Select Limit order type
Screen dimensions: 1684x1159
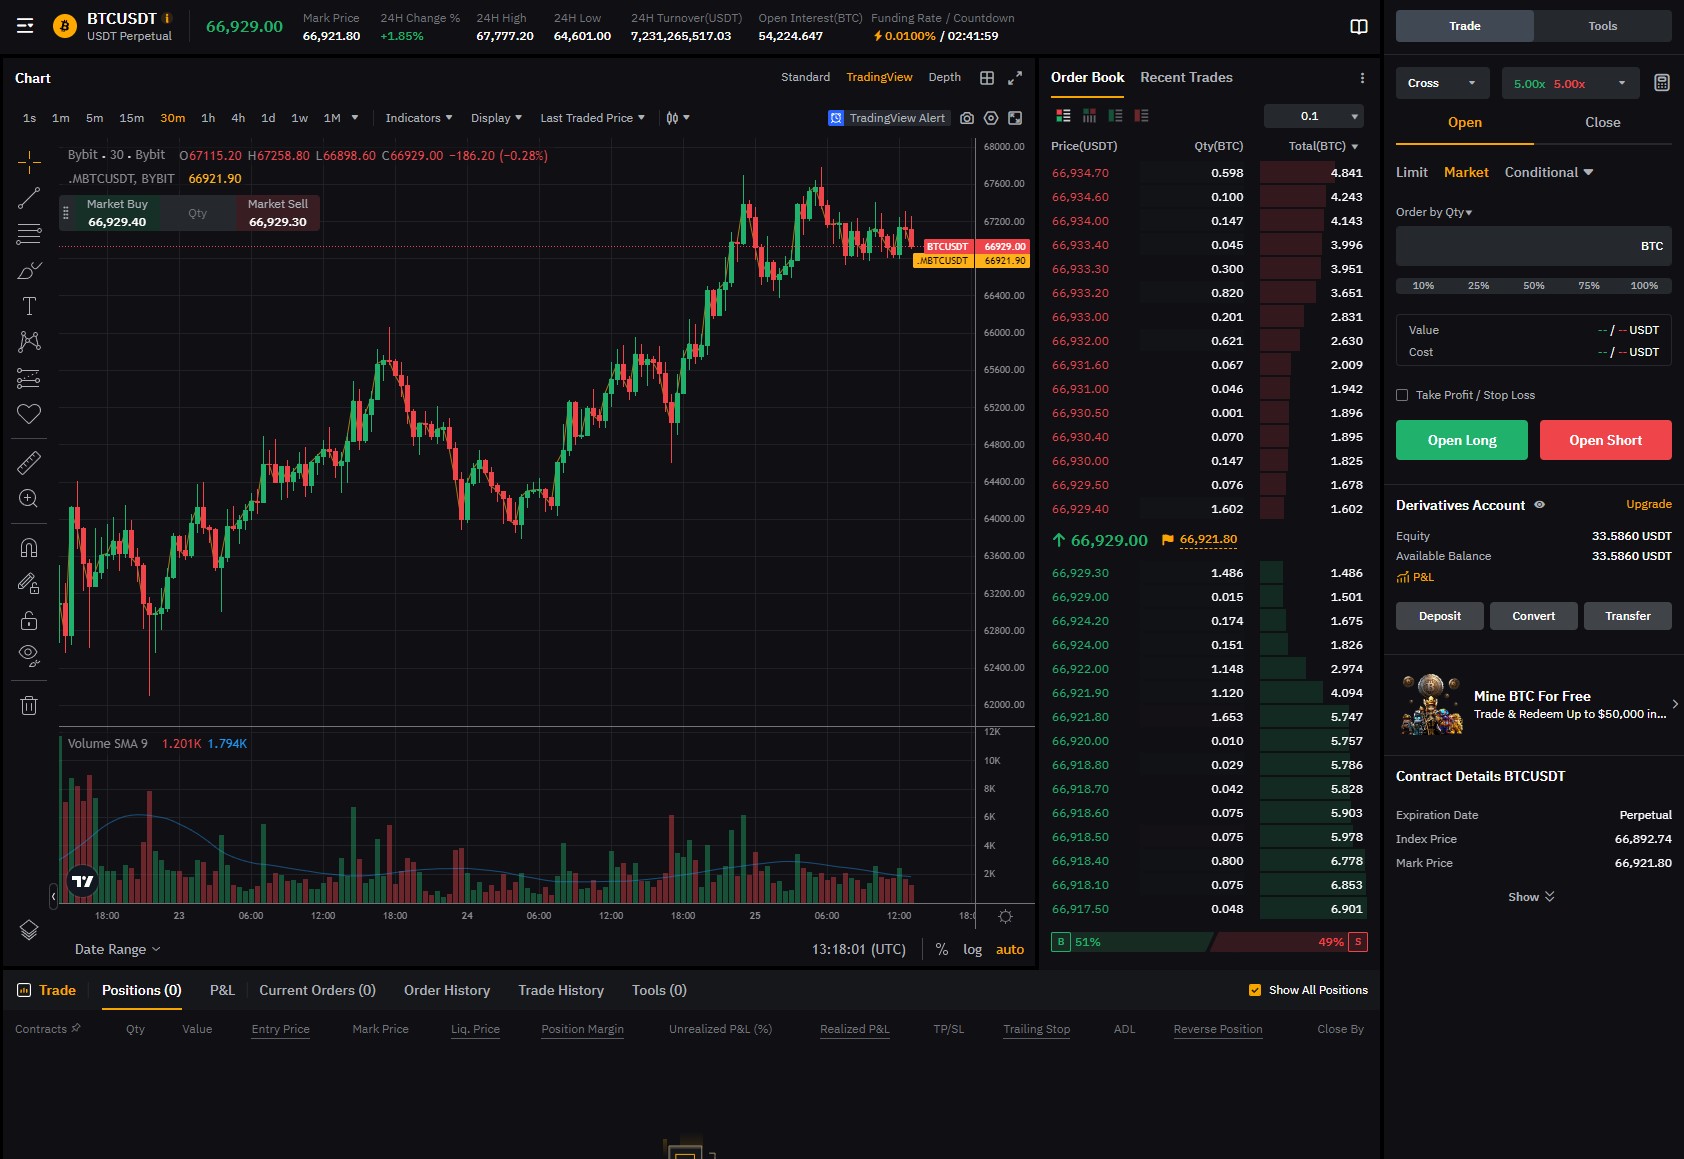(1411, 172)
